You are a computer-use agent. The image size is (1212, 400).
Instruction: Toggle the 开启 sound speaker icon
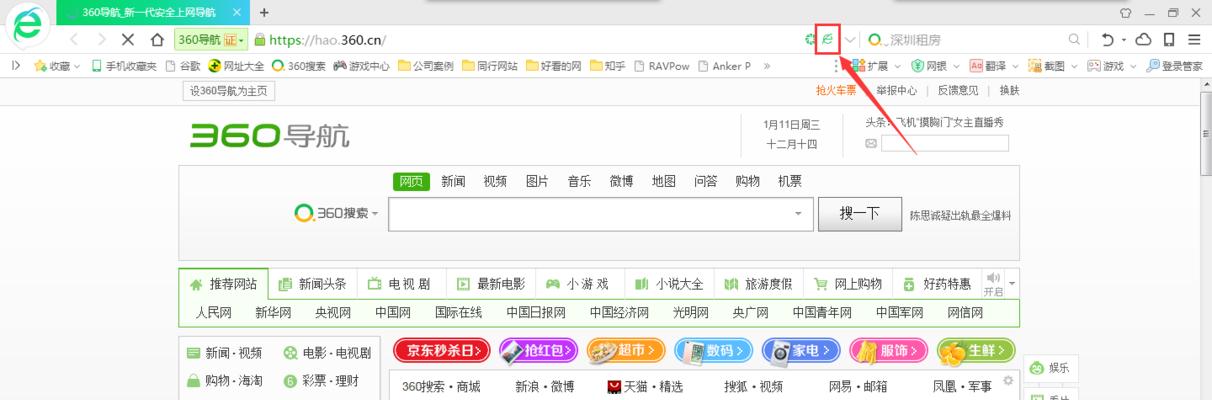point(992,283)
